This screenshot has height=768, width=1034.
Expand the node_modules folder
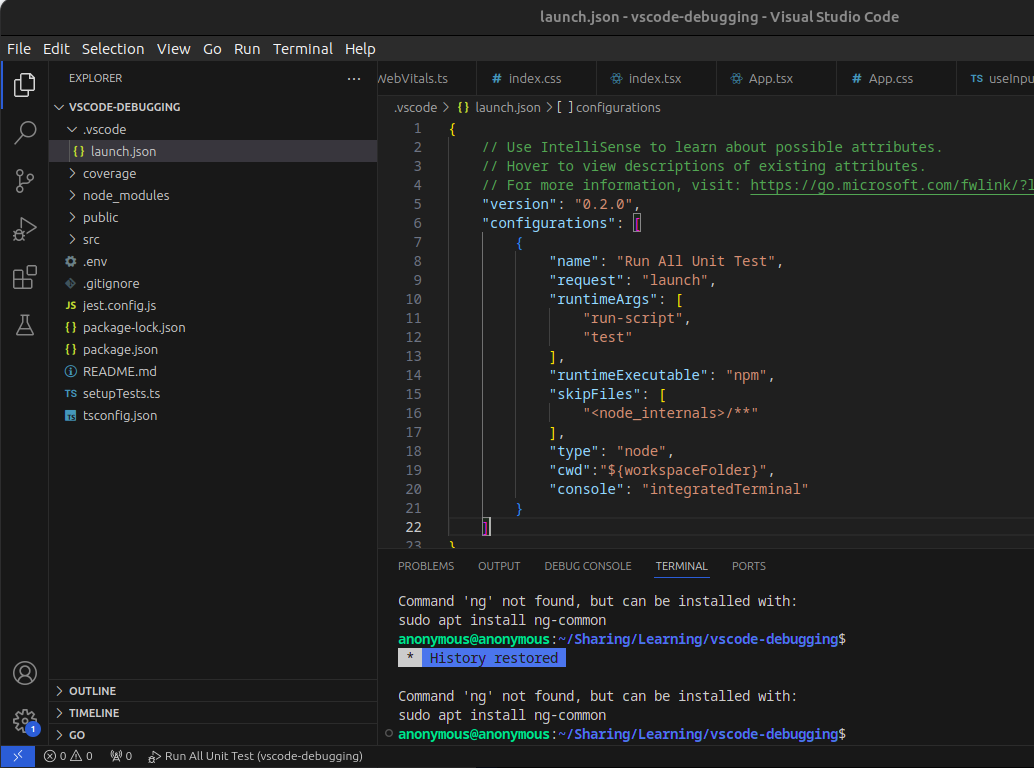point(125,195)
